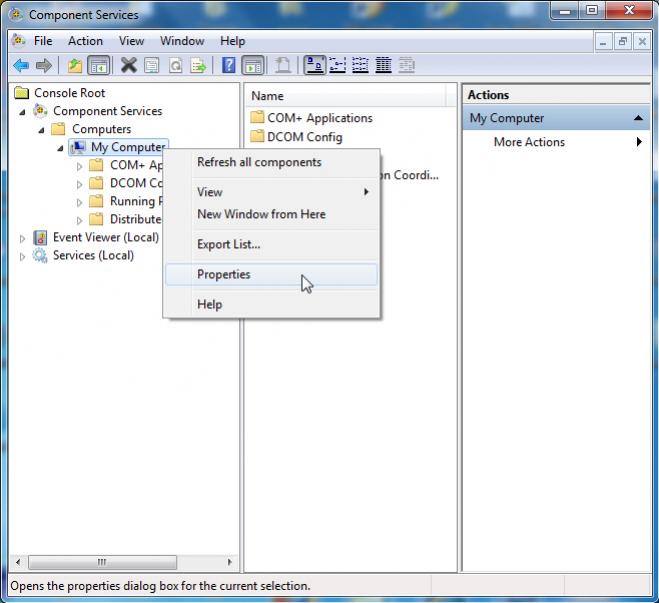The width and height of the screenshot is (659, 603).
Task: Select COM+ Applications in the list pane
Action: pos(320,118)
